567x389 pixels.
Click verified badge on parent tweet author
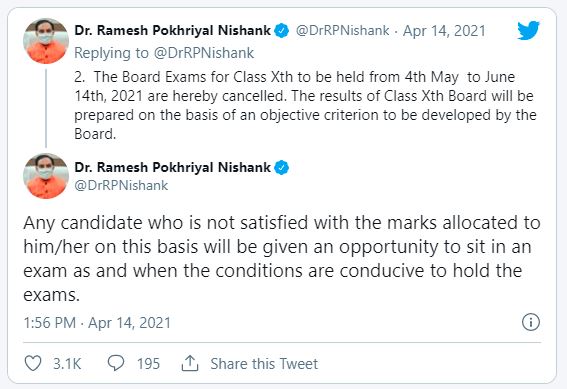[282, 31]
